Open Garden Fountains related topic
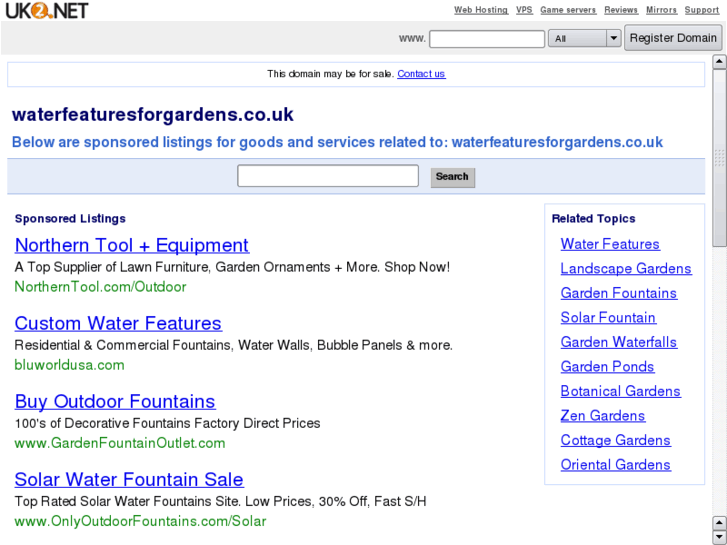Viewport: 727px width, 545px height. coord(619,293)
